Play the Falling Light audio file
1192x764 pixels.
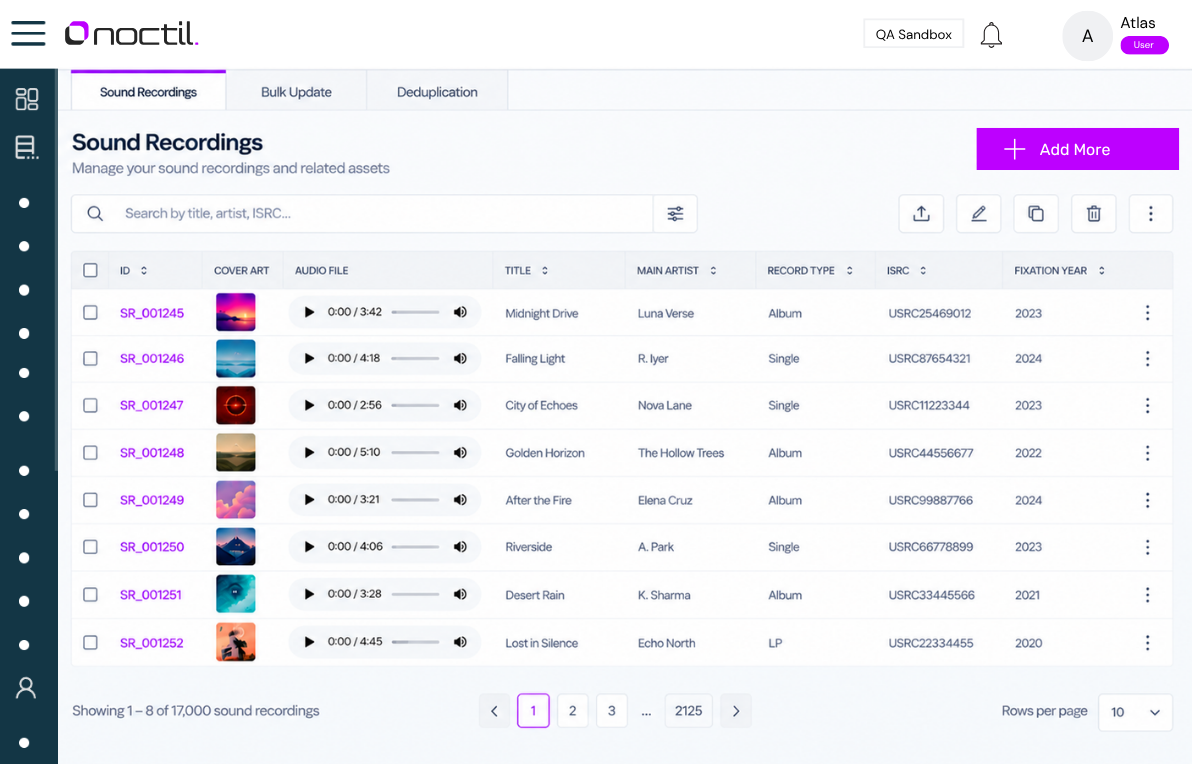pyautogui.click(x=309, y=358)
